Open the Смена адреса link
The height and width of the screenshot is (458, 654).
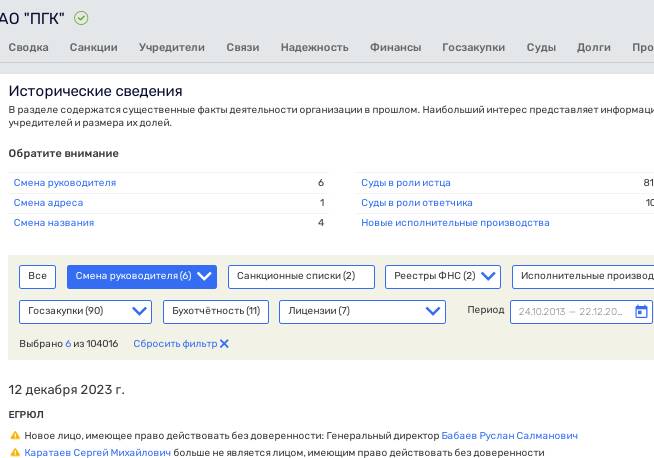click(48, 203)
